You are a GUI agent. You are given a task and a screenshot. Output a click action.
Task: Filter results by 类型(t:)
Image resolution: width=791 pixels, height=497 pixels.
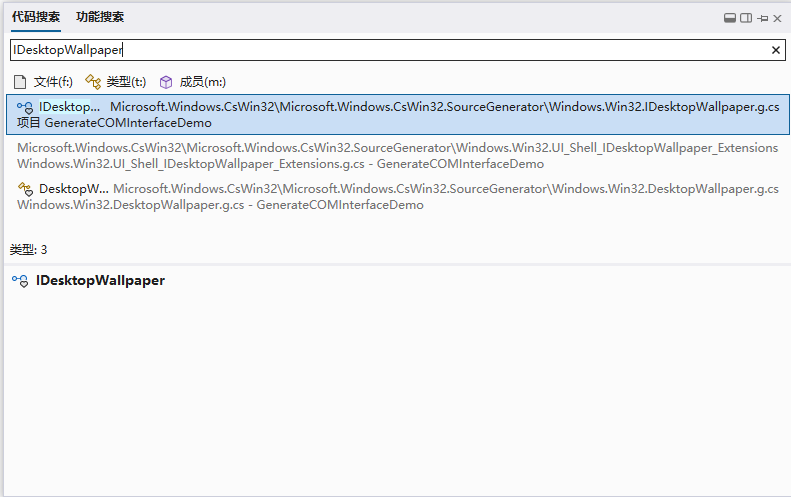tap(116, 82)
